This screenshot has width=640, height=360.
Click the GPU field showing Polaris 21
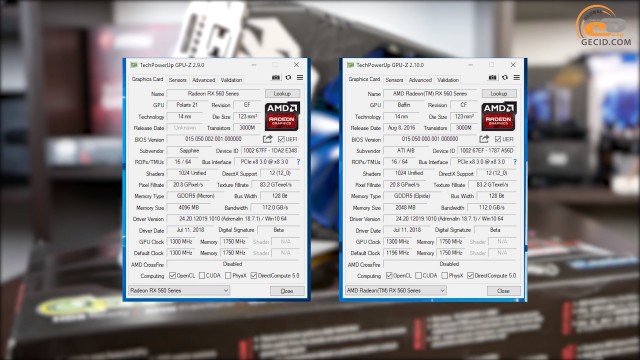pyautogui.click(x=187, y=105)
